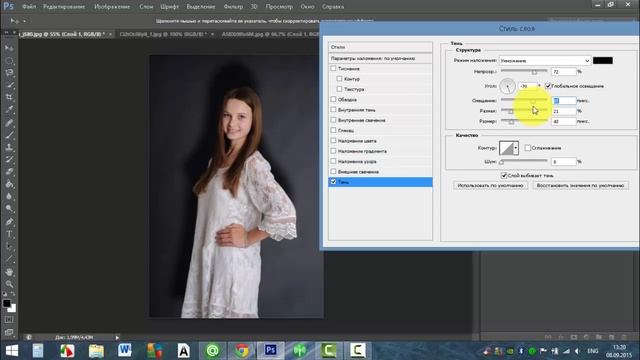Uncheck Глобальное освещение checkbox

(x=548, y=86)
